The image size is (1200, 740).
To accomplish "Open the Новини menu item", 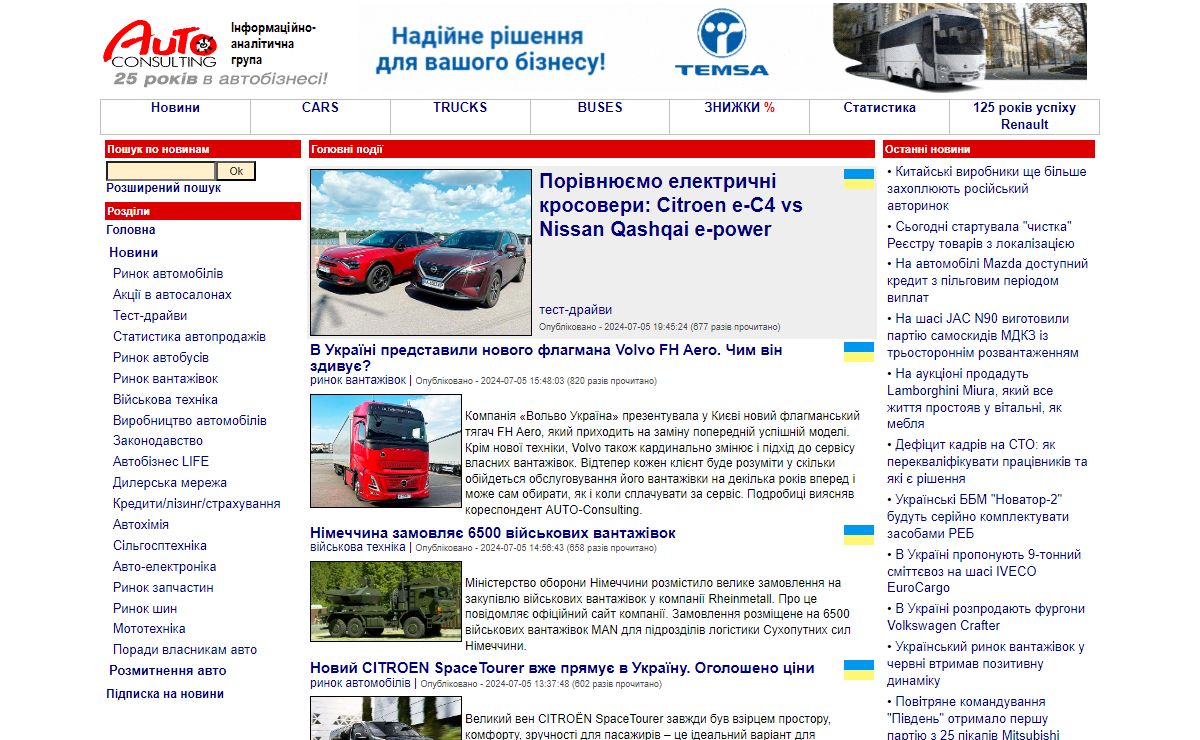I will click(175, 108).
